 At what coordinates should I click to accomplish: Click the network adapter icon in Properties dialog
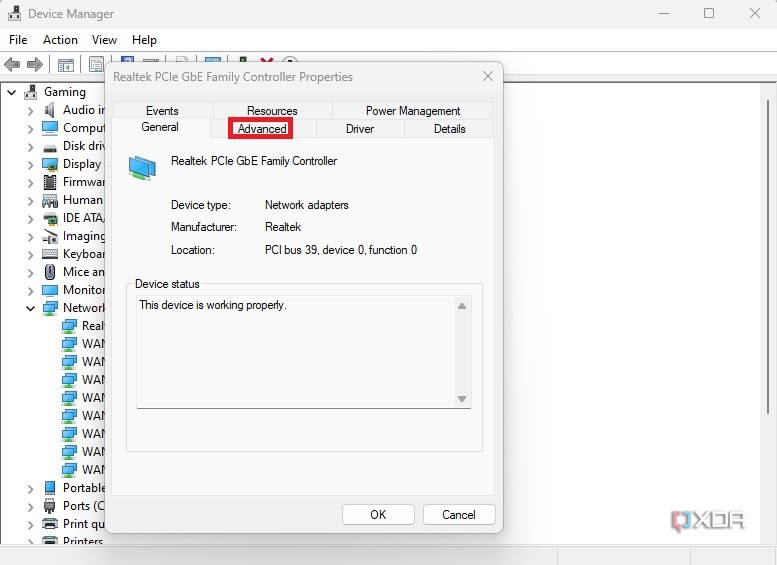click(142, 168)
